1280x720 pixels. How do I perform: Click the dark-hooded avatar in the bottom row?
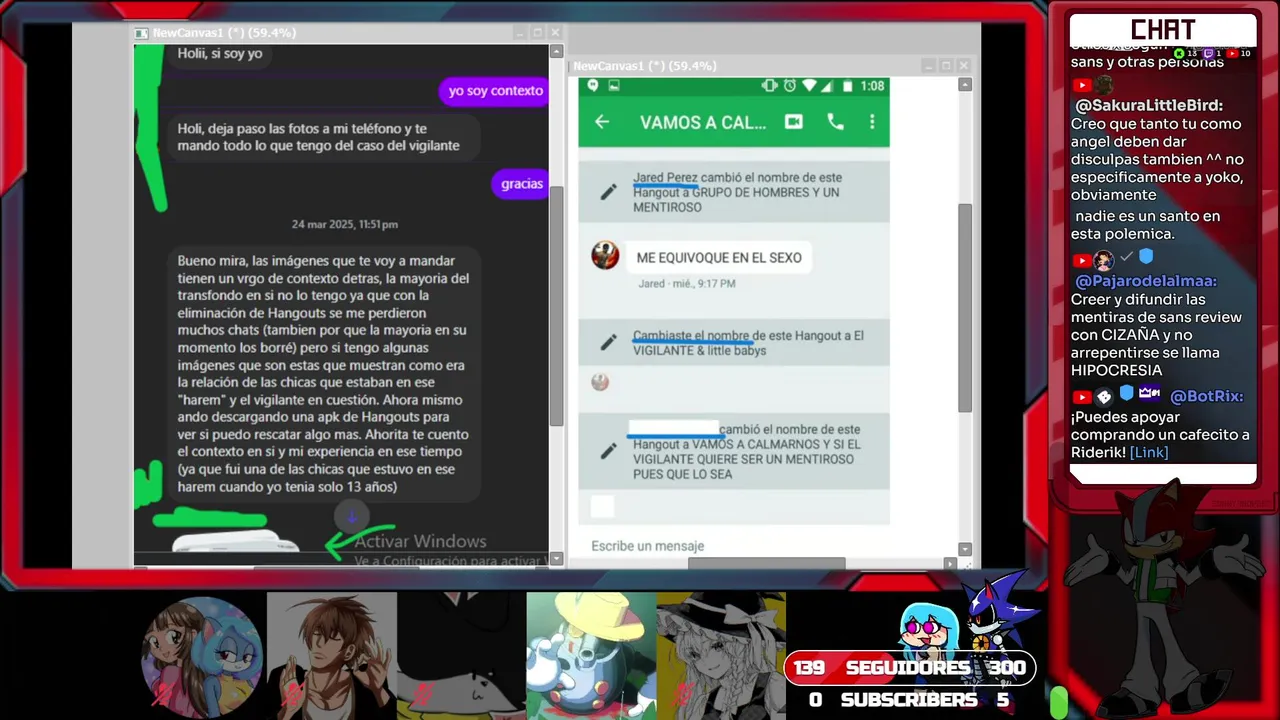[462, 655]
